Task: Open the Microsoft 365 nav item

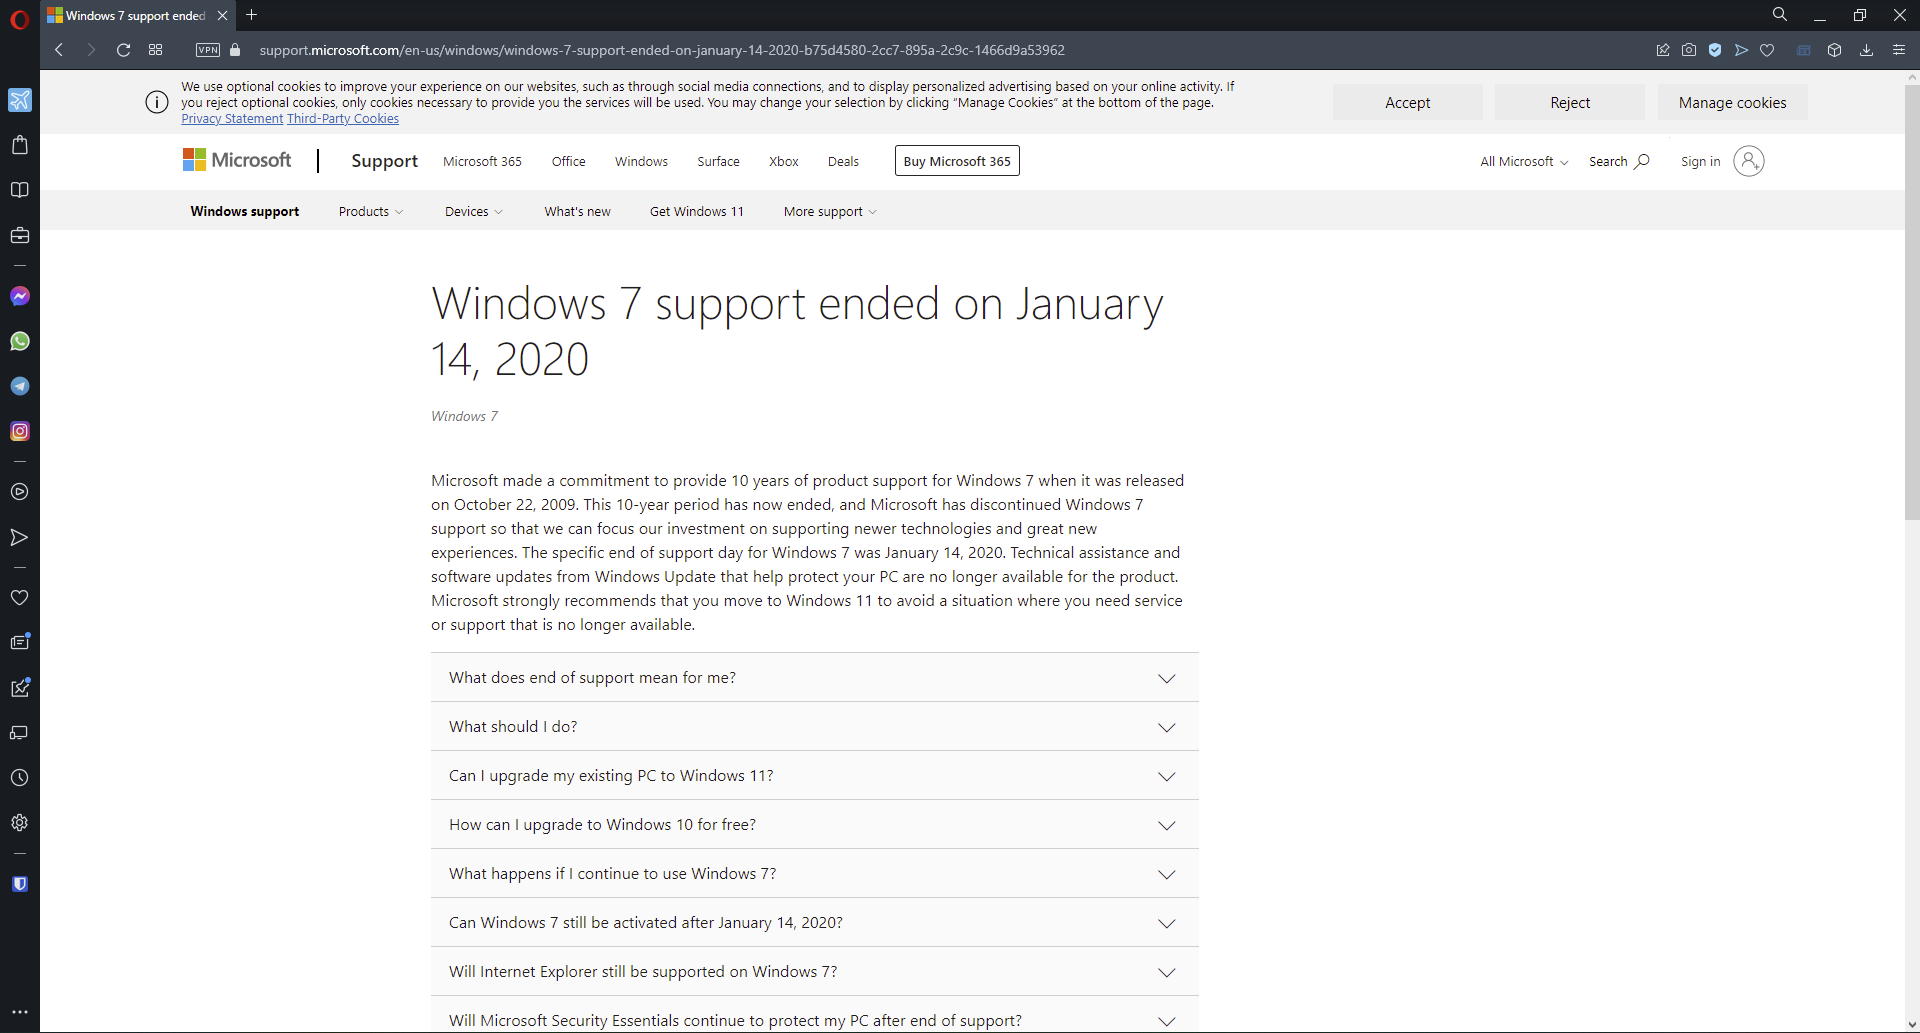Action: 482,162
